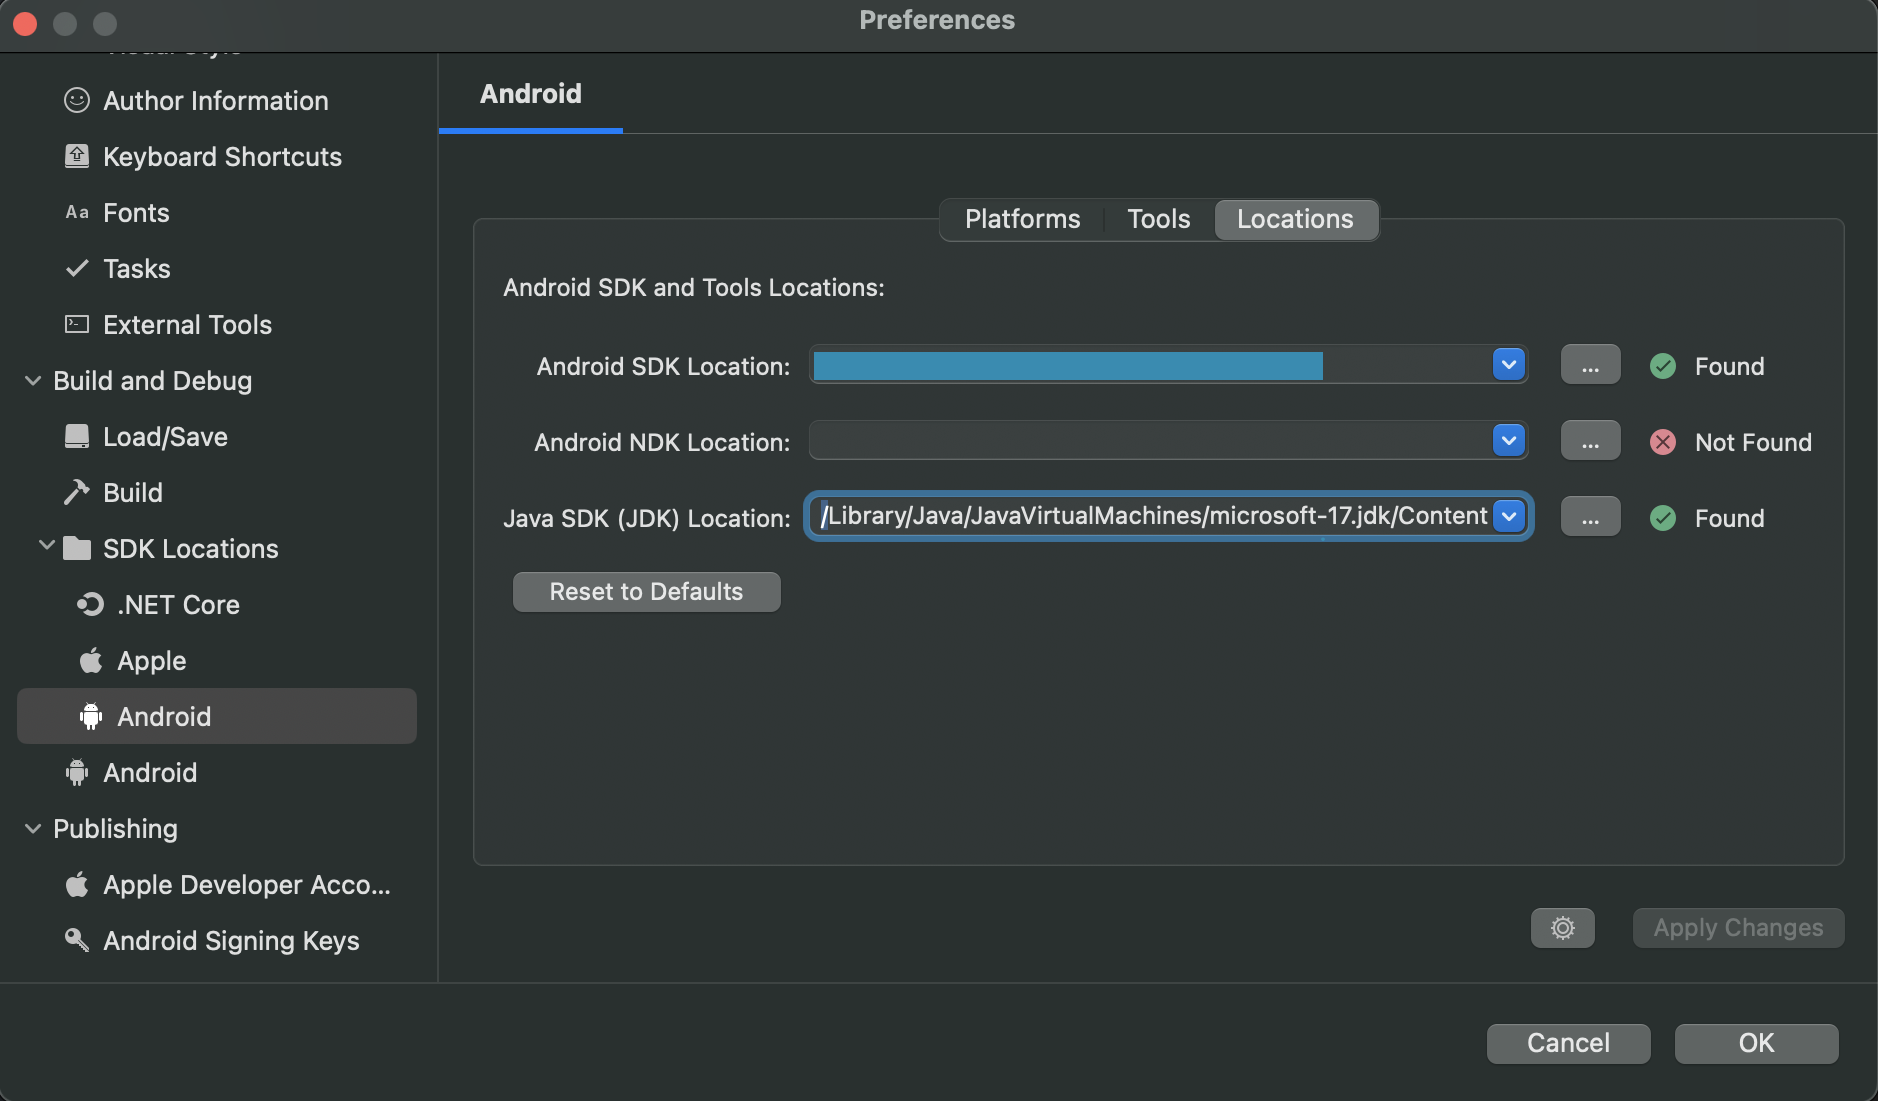Click the gear settings button near Apply Changes
This screenshot has width=1878, height=1101.
point(1562,928)
